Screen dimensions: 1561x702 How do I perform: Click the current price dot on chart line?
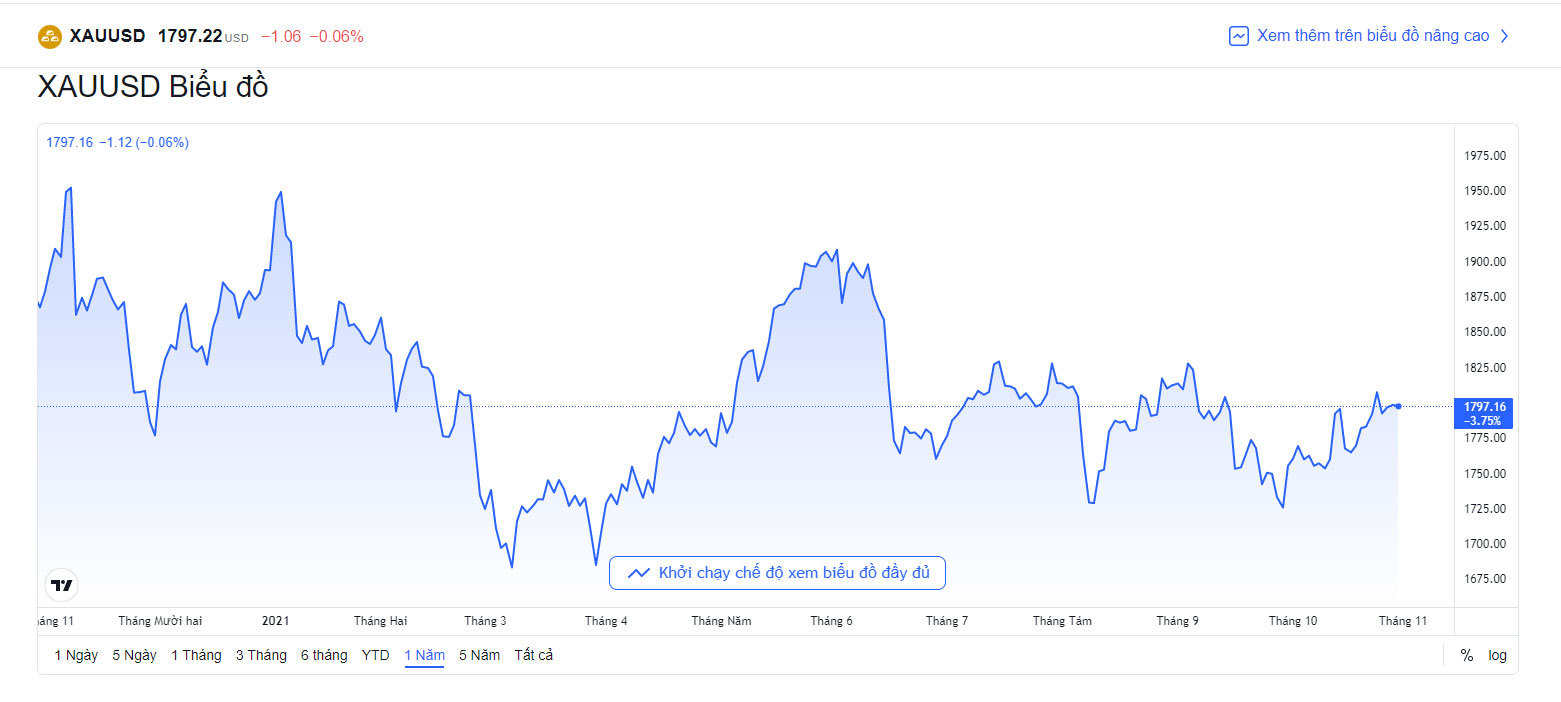[1398, 406]
